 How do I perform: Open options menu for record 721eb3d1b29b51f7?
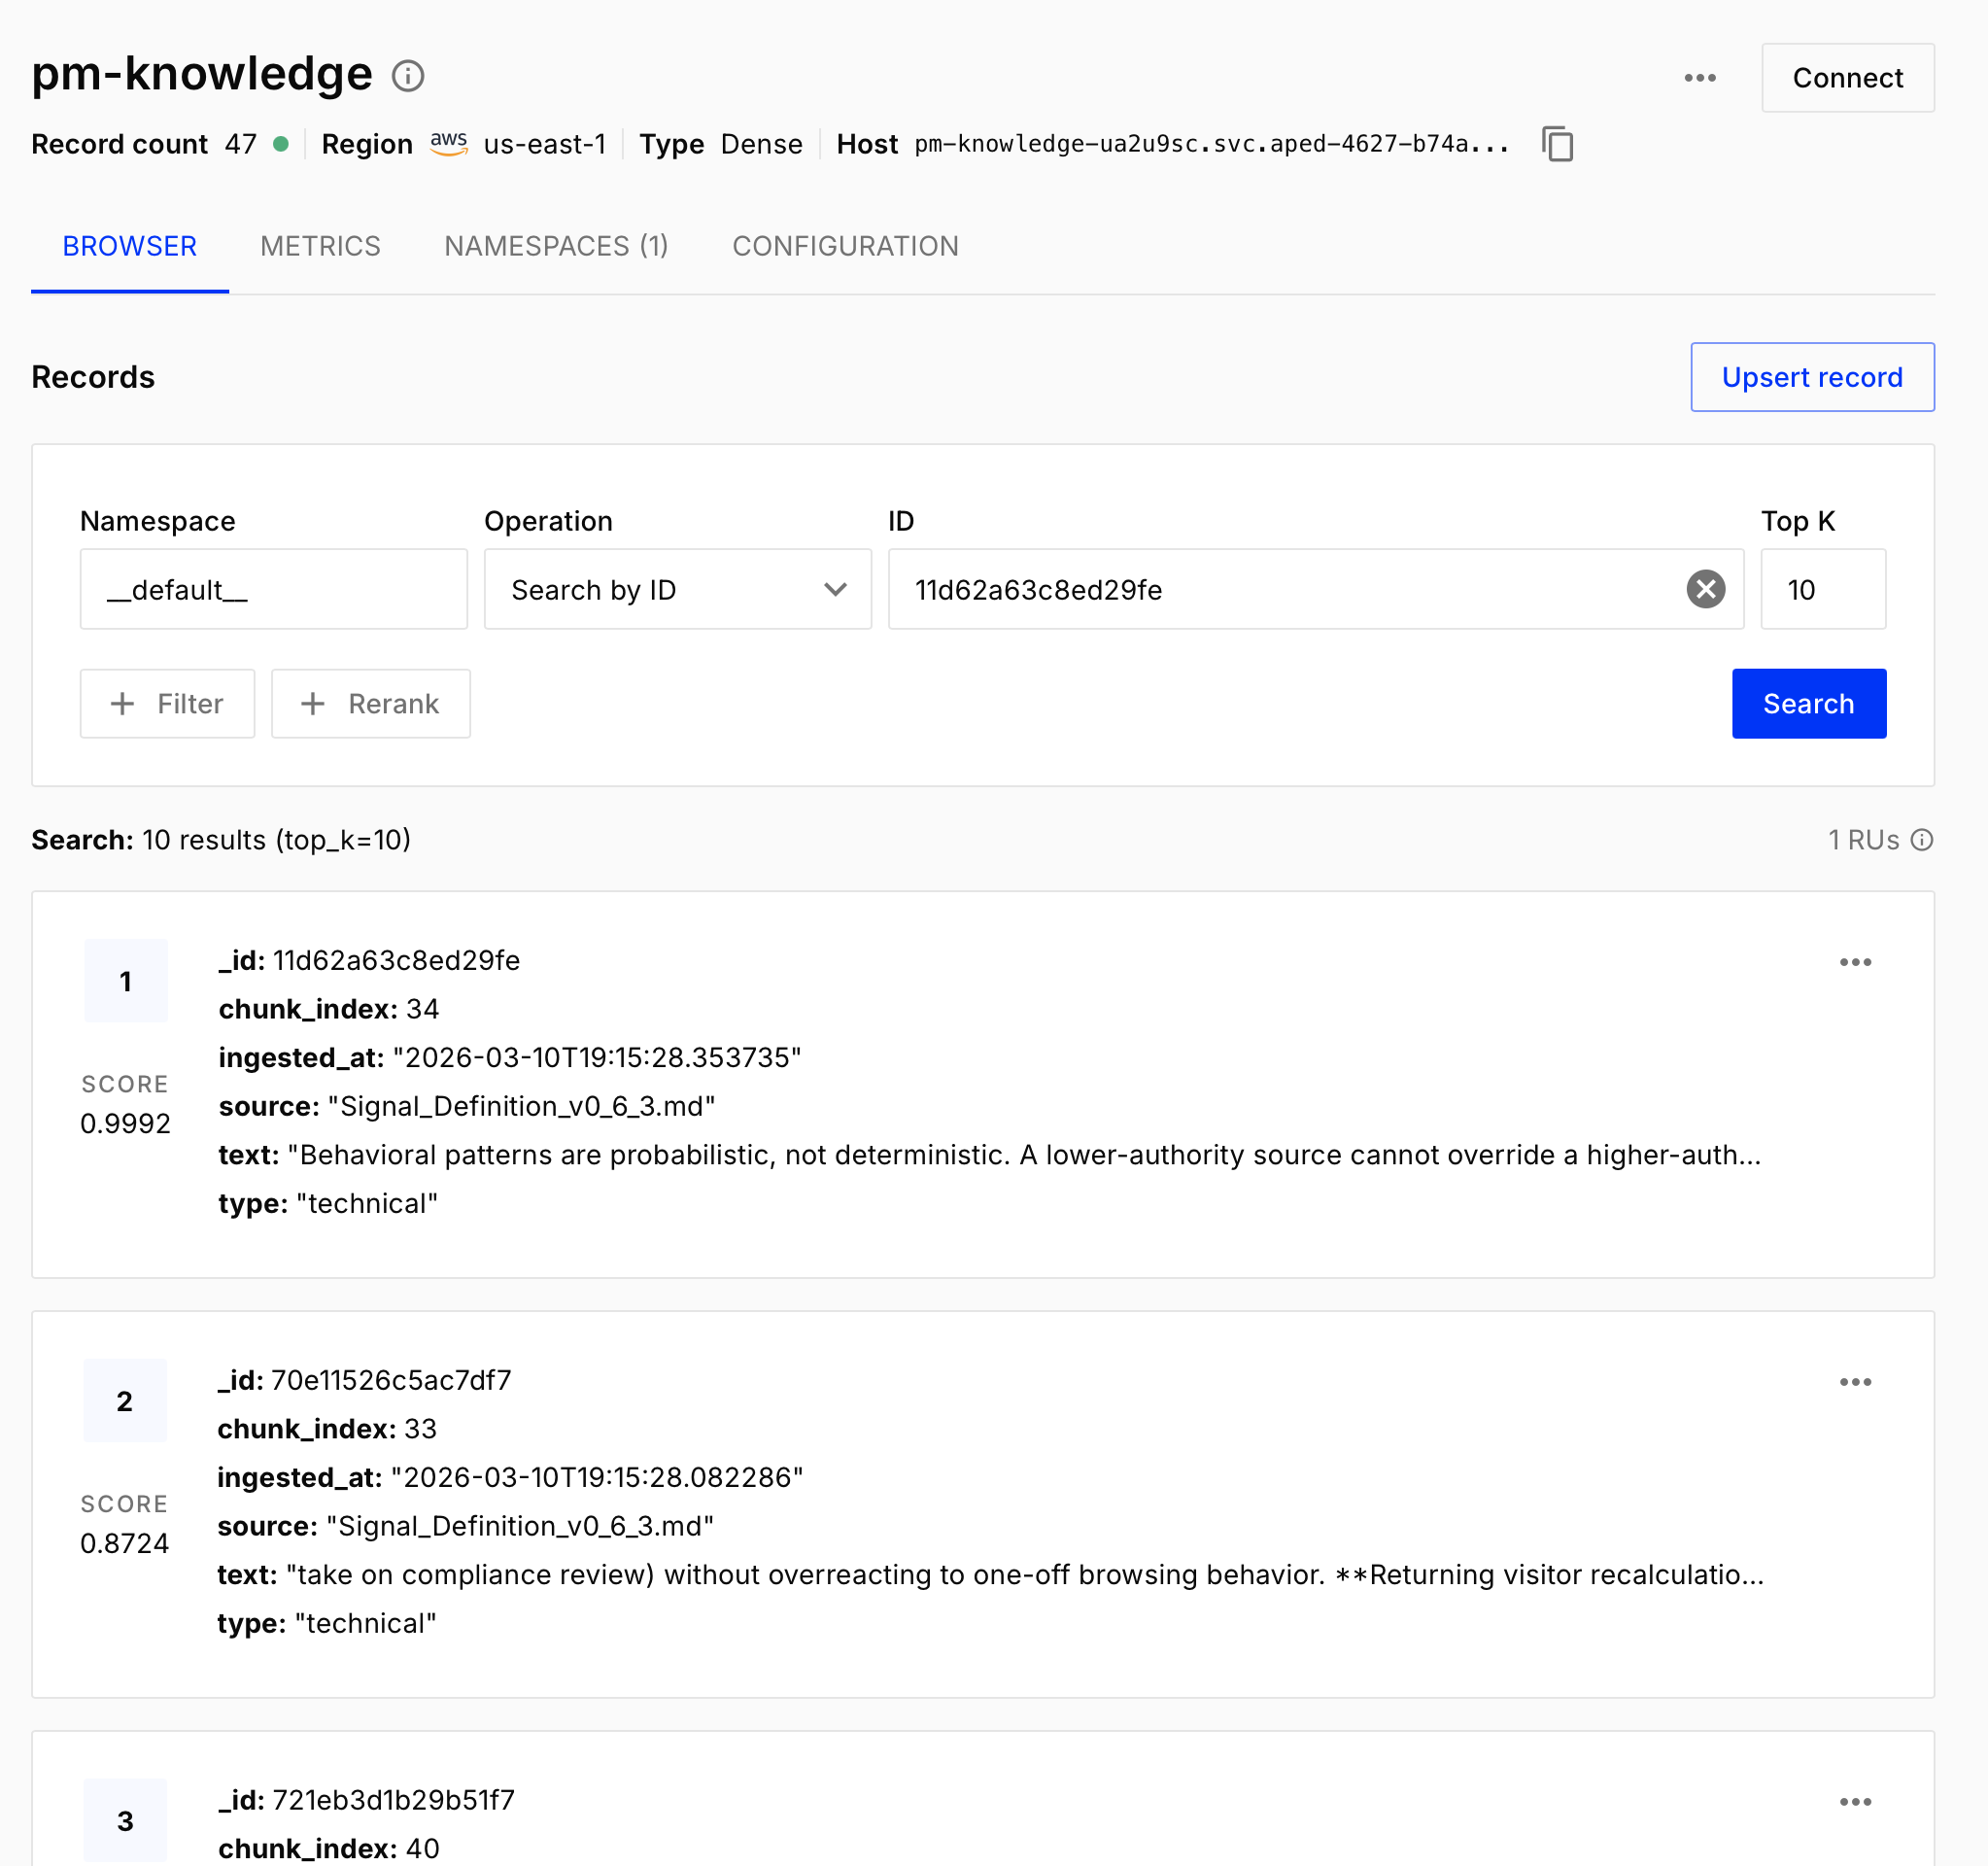pyautogui.click(x=1855, y=1802)
